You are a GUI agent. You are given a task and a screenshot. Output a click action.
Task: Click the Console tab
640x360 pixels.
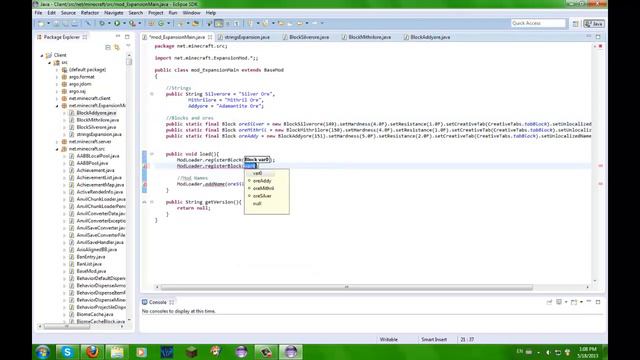(158, 302)
